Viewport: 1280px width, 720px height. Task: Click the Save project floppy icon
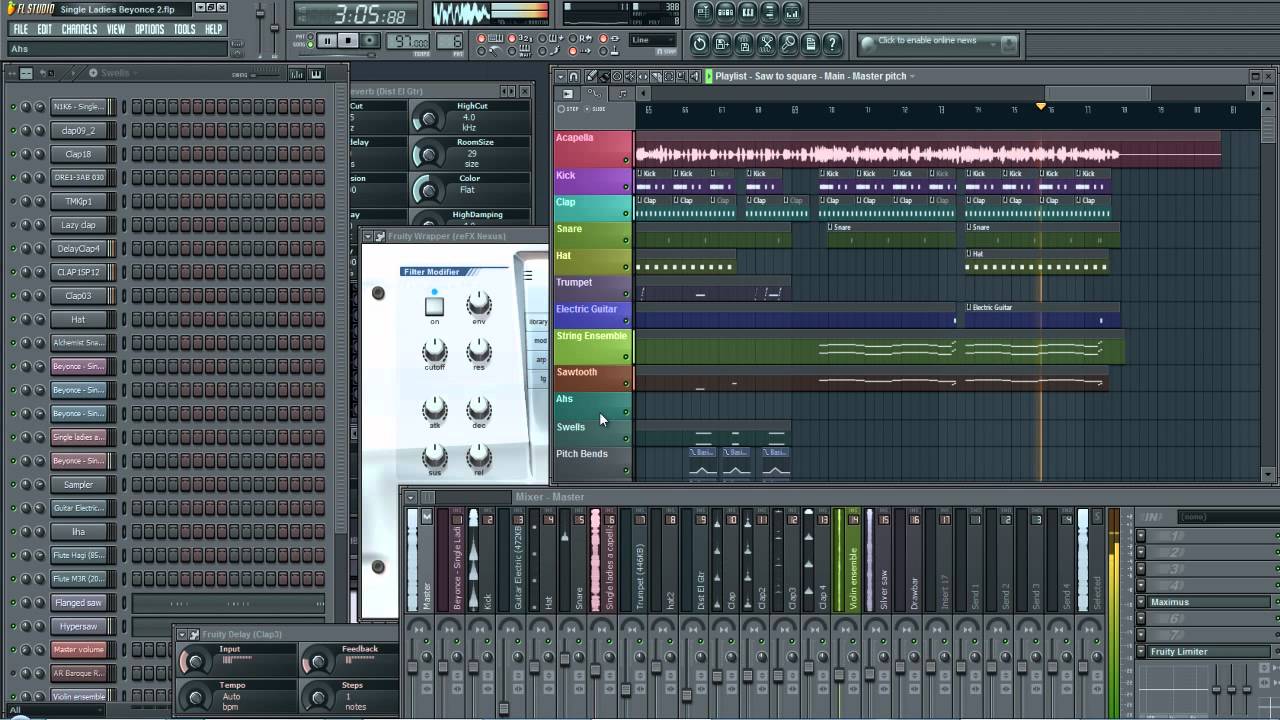744,43
